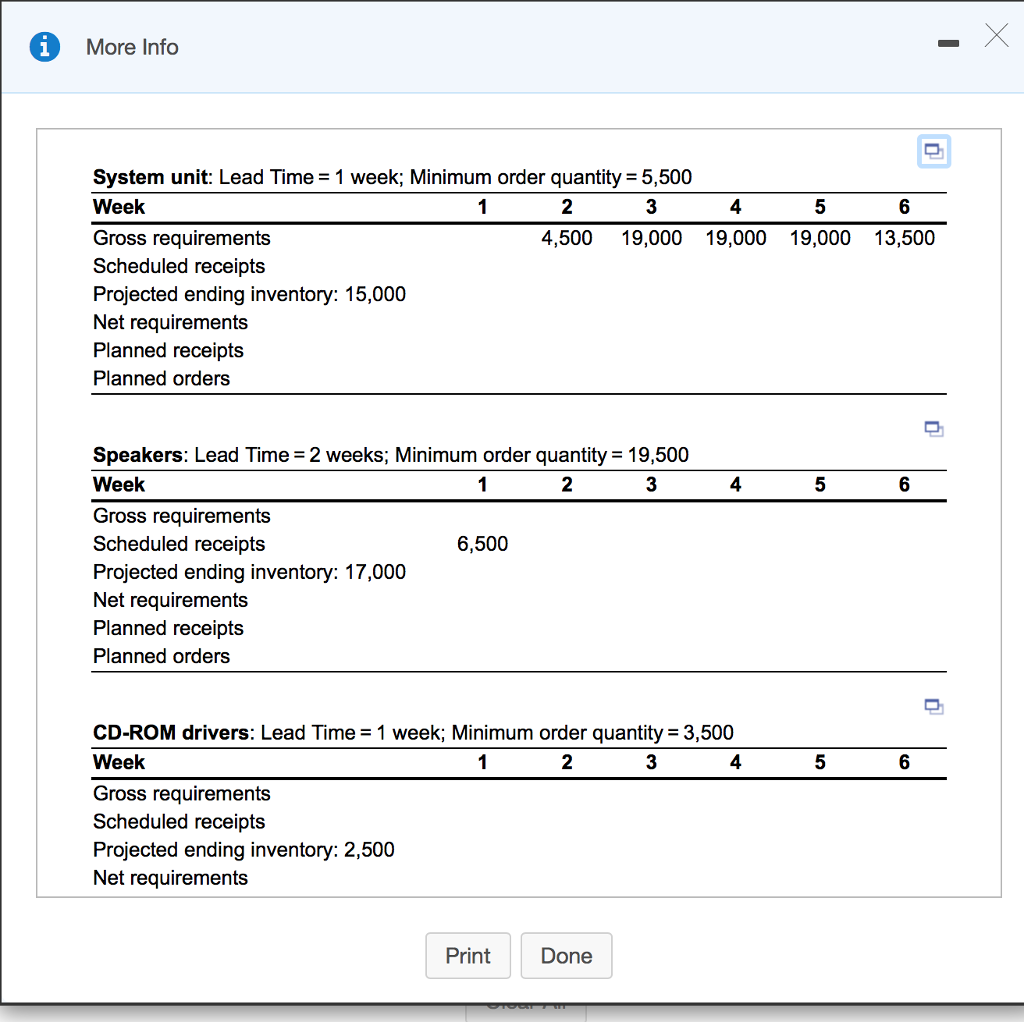
Task: Click the 6,500 scheduled receipts value for Speakers
Action: click(x=482, y=544)
